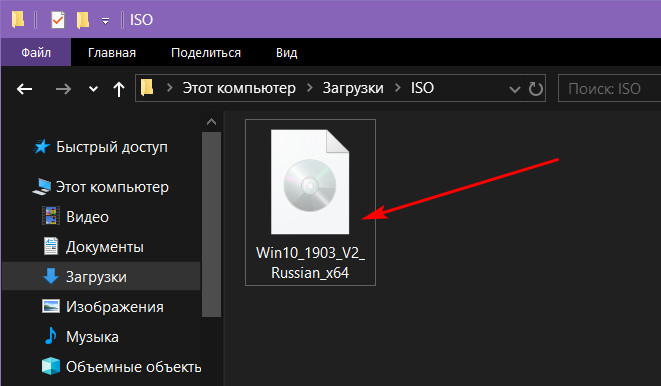Open Быстрый доступ in navigation pane
Image resolution: width=661 pixels, height=386 pixels.
coord(112,147)
